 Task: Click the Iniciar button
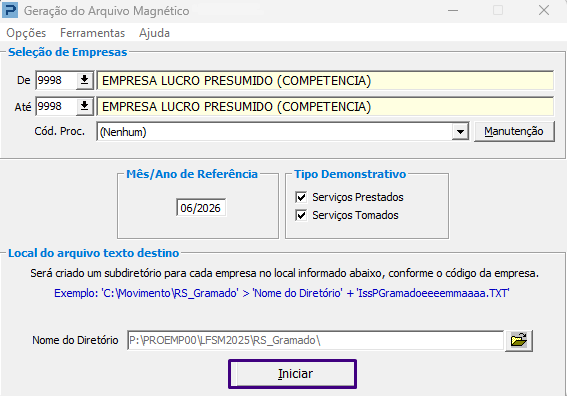[x=293, y=374]
